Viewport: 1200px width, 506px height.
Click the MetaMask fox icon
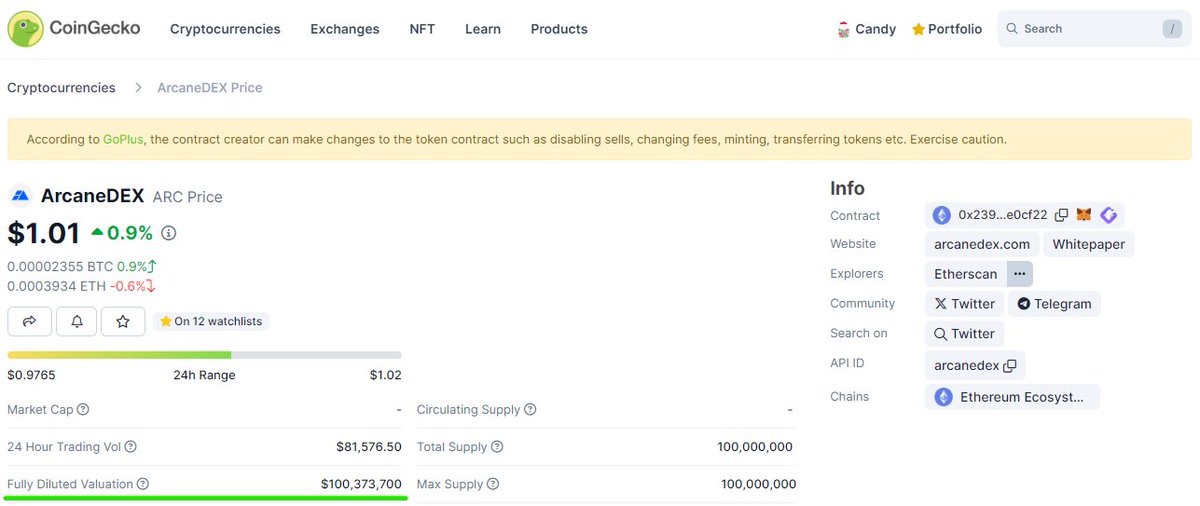click(x=1084, y=215)
